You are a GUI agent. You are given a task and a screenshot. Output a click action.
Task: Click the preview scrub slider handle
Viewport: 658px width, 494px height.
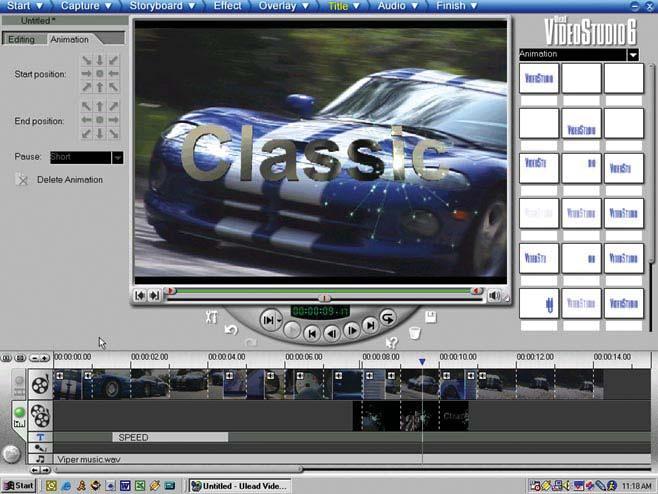tap(324, 298)
